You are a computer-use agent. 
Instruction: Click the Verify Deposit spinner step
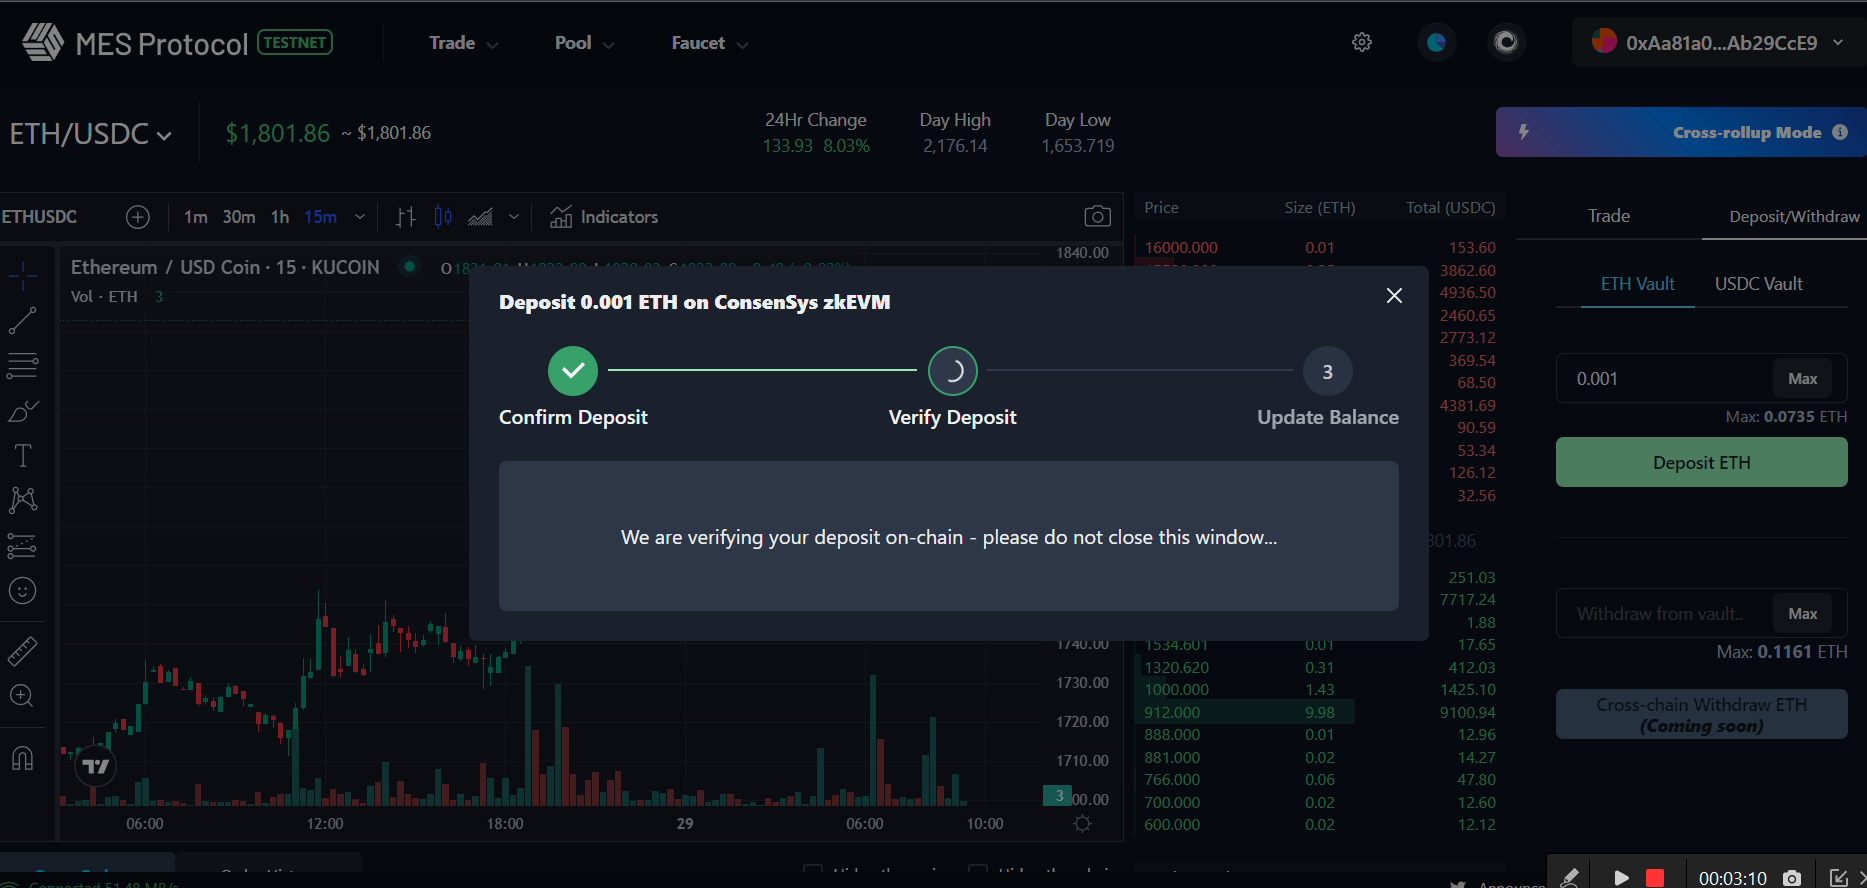953,371
